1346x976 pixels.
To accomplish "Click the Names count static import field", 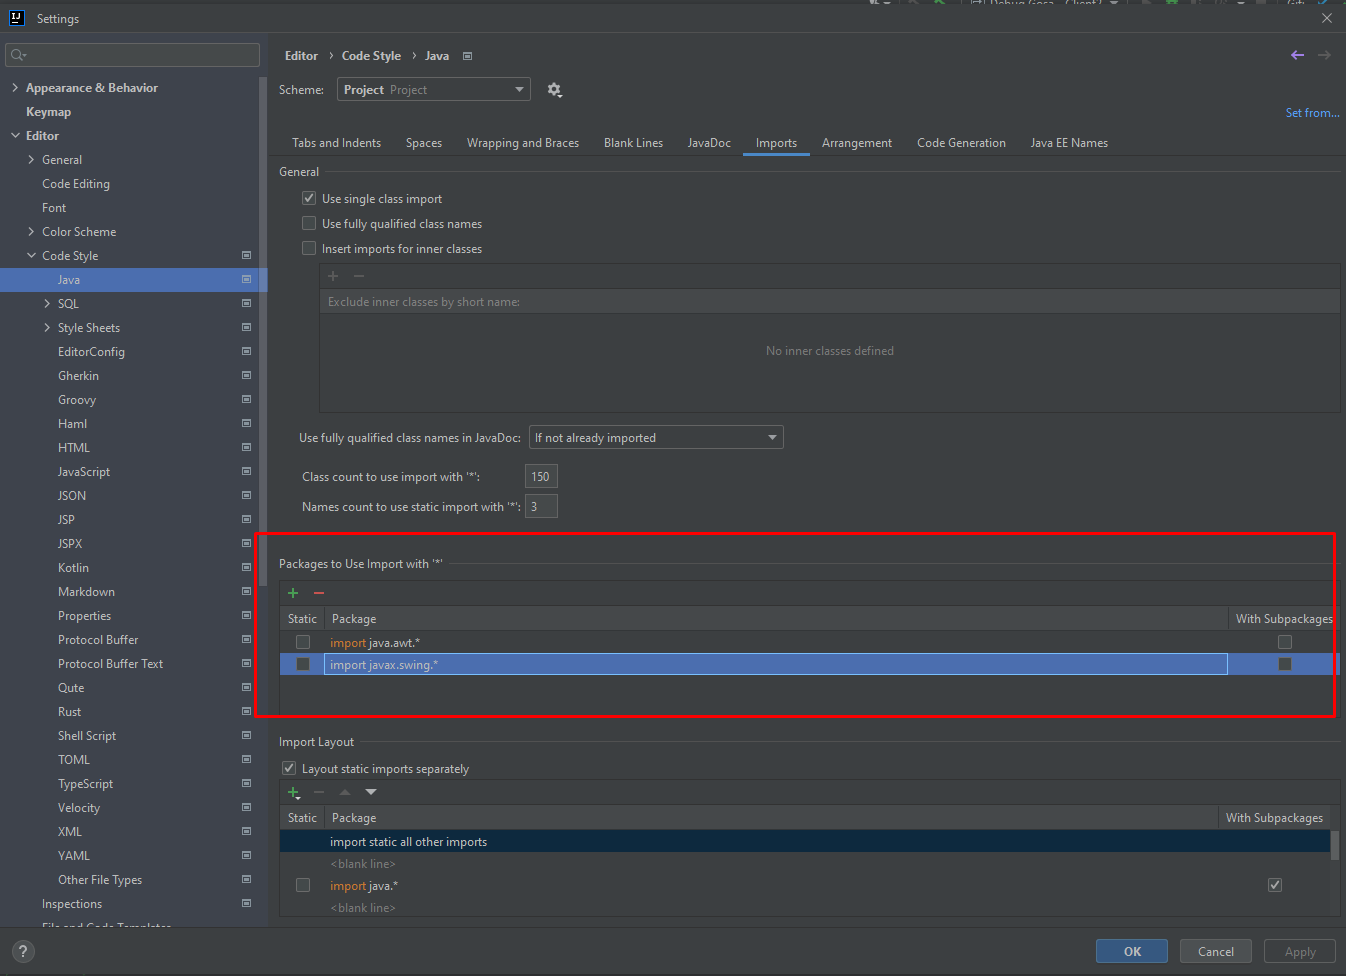I will click(541, 507).
